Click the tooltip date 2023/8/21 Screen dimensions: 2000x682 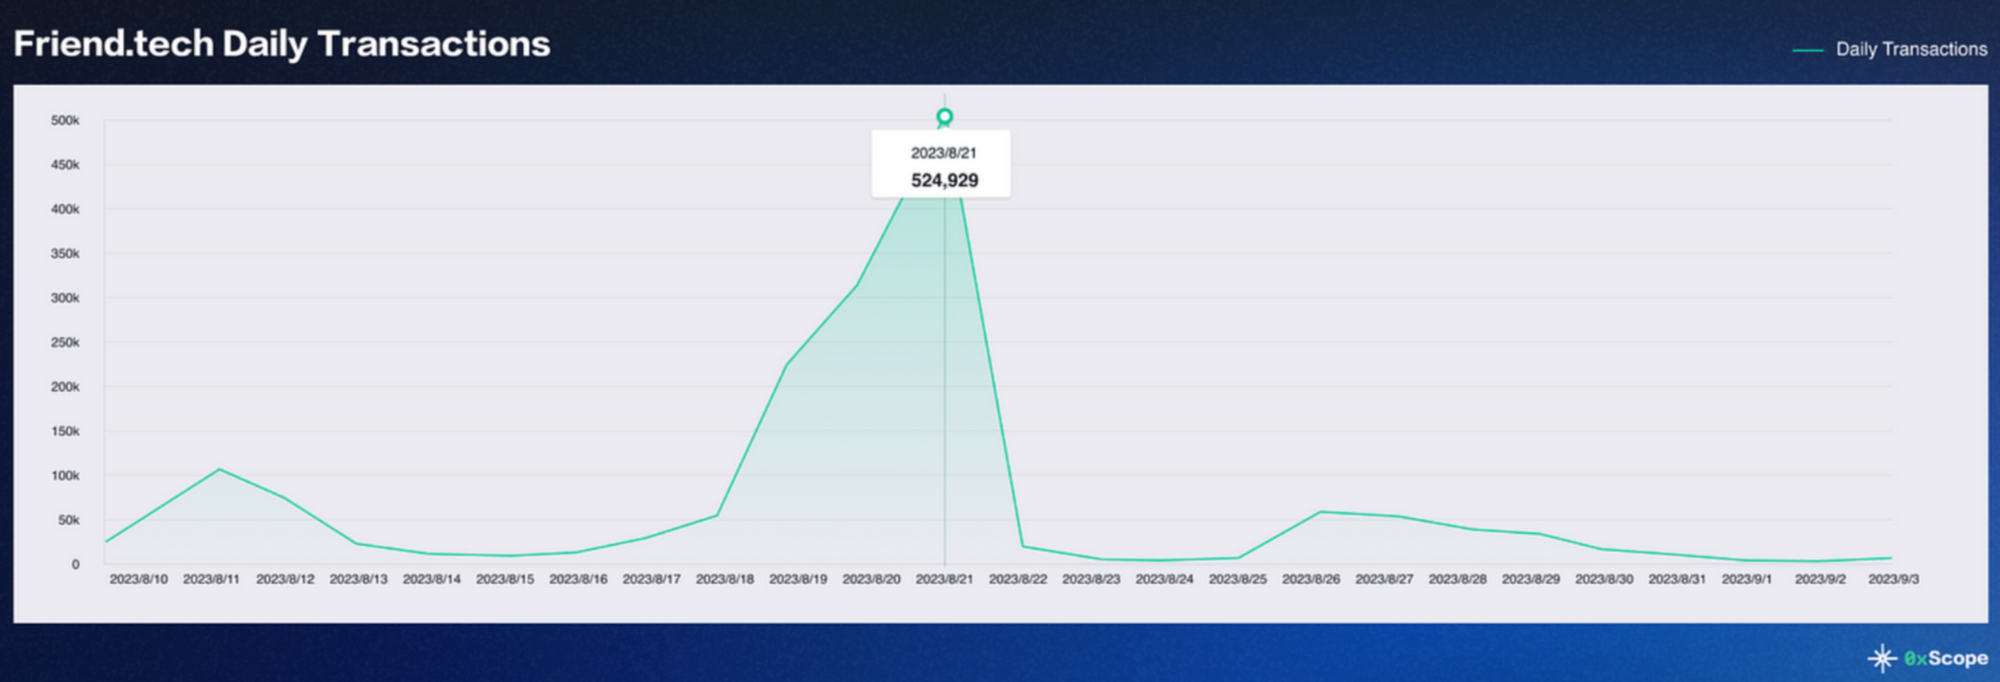click(x=943, y=153)
